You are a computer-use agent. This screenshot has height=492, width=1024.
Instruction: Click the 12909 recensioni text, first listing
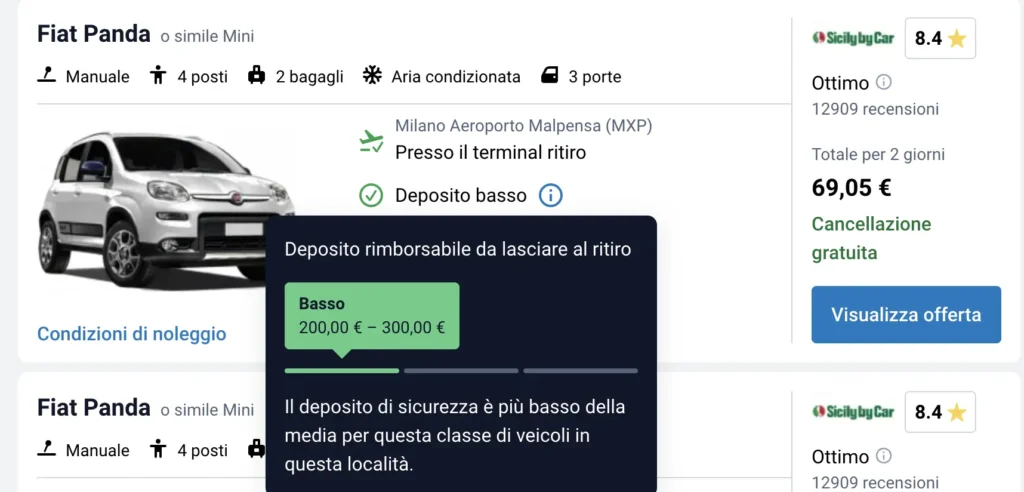(875, 109)
